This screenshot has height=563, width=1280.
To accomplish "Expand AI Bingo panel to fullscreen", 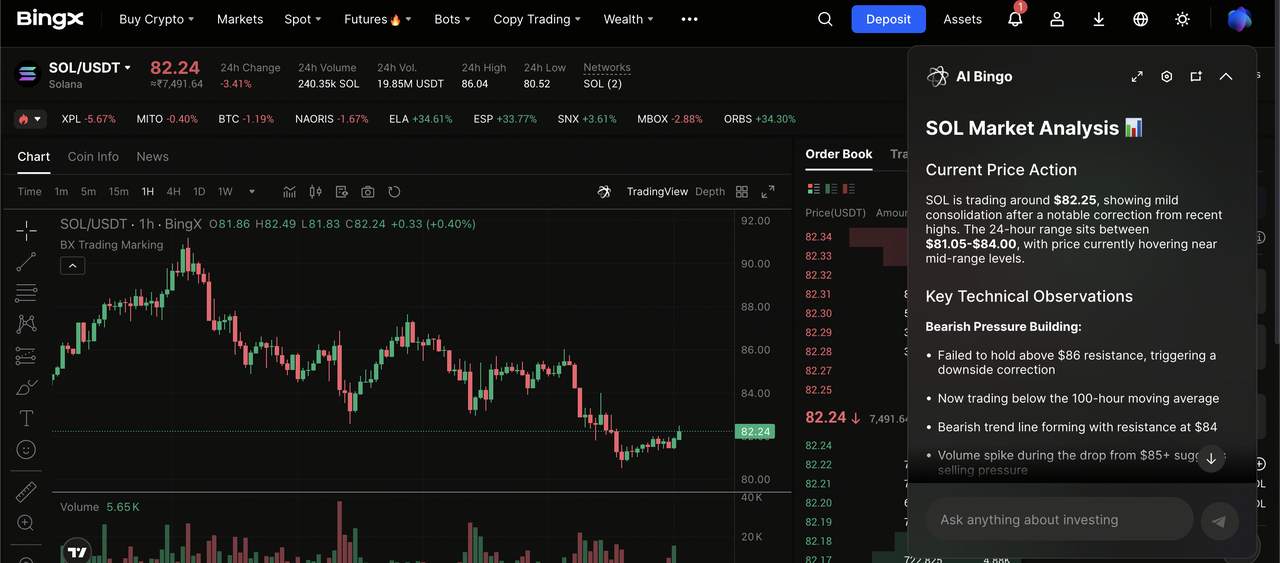I will (x=1137, y=77).
